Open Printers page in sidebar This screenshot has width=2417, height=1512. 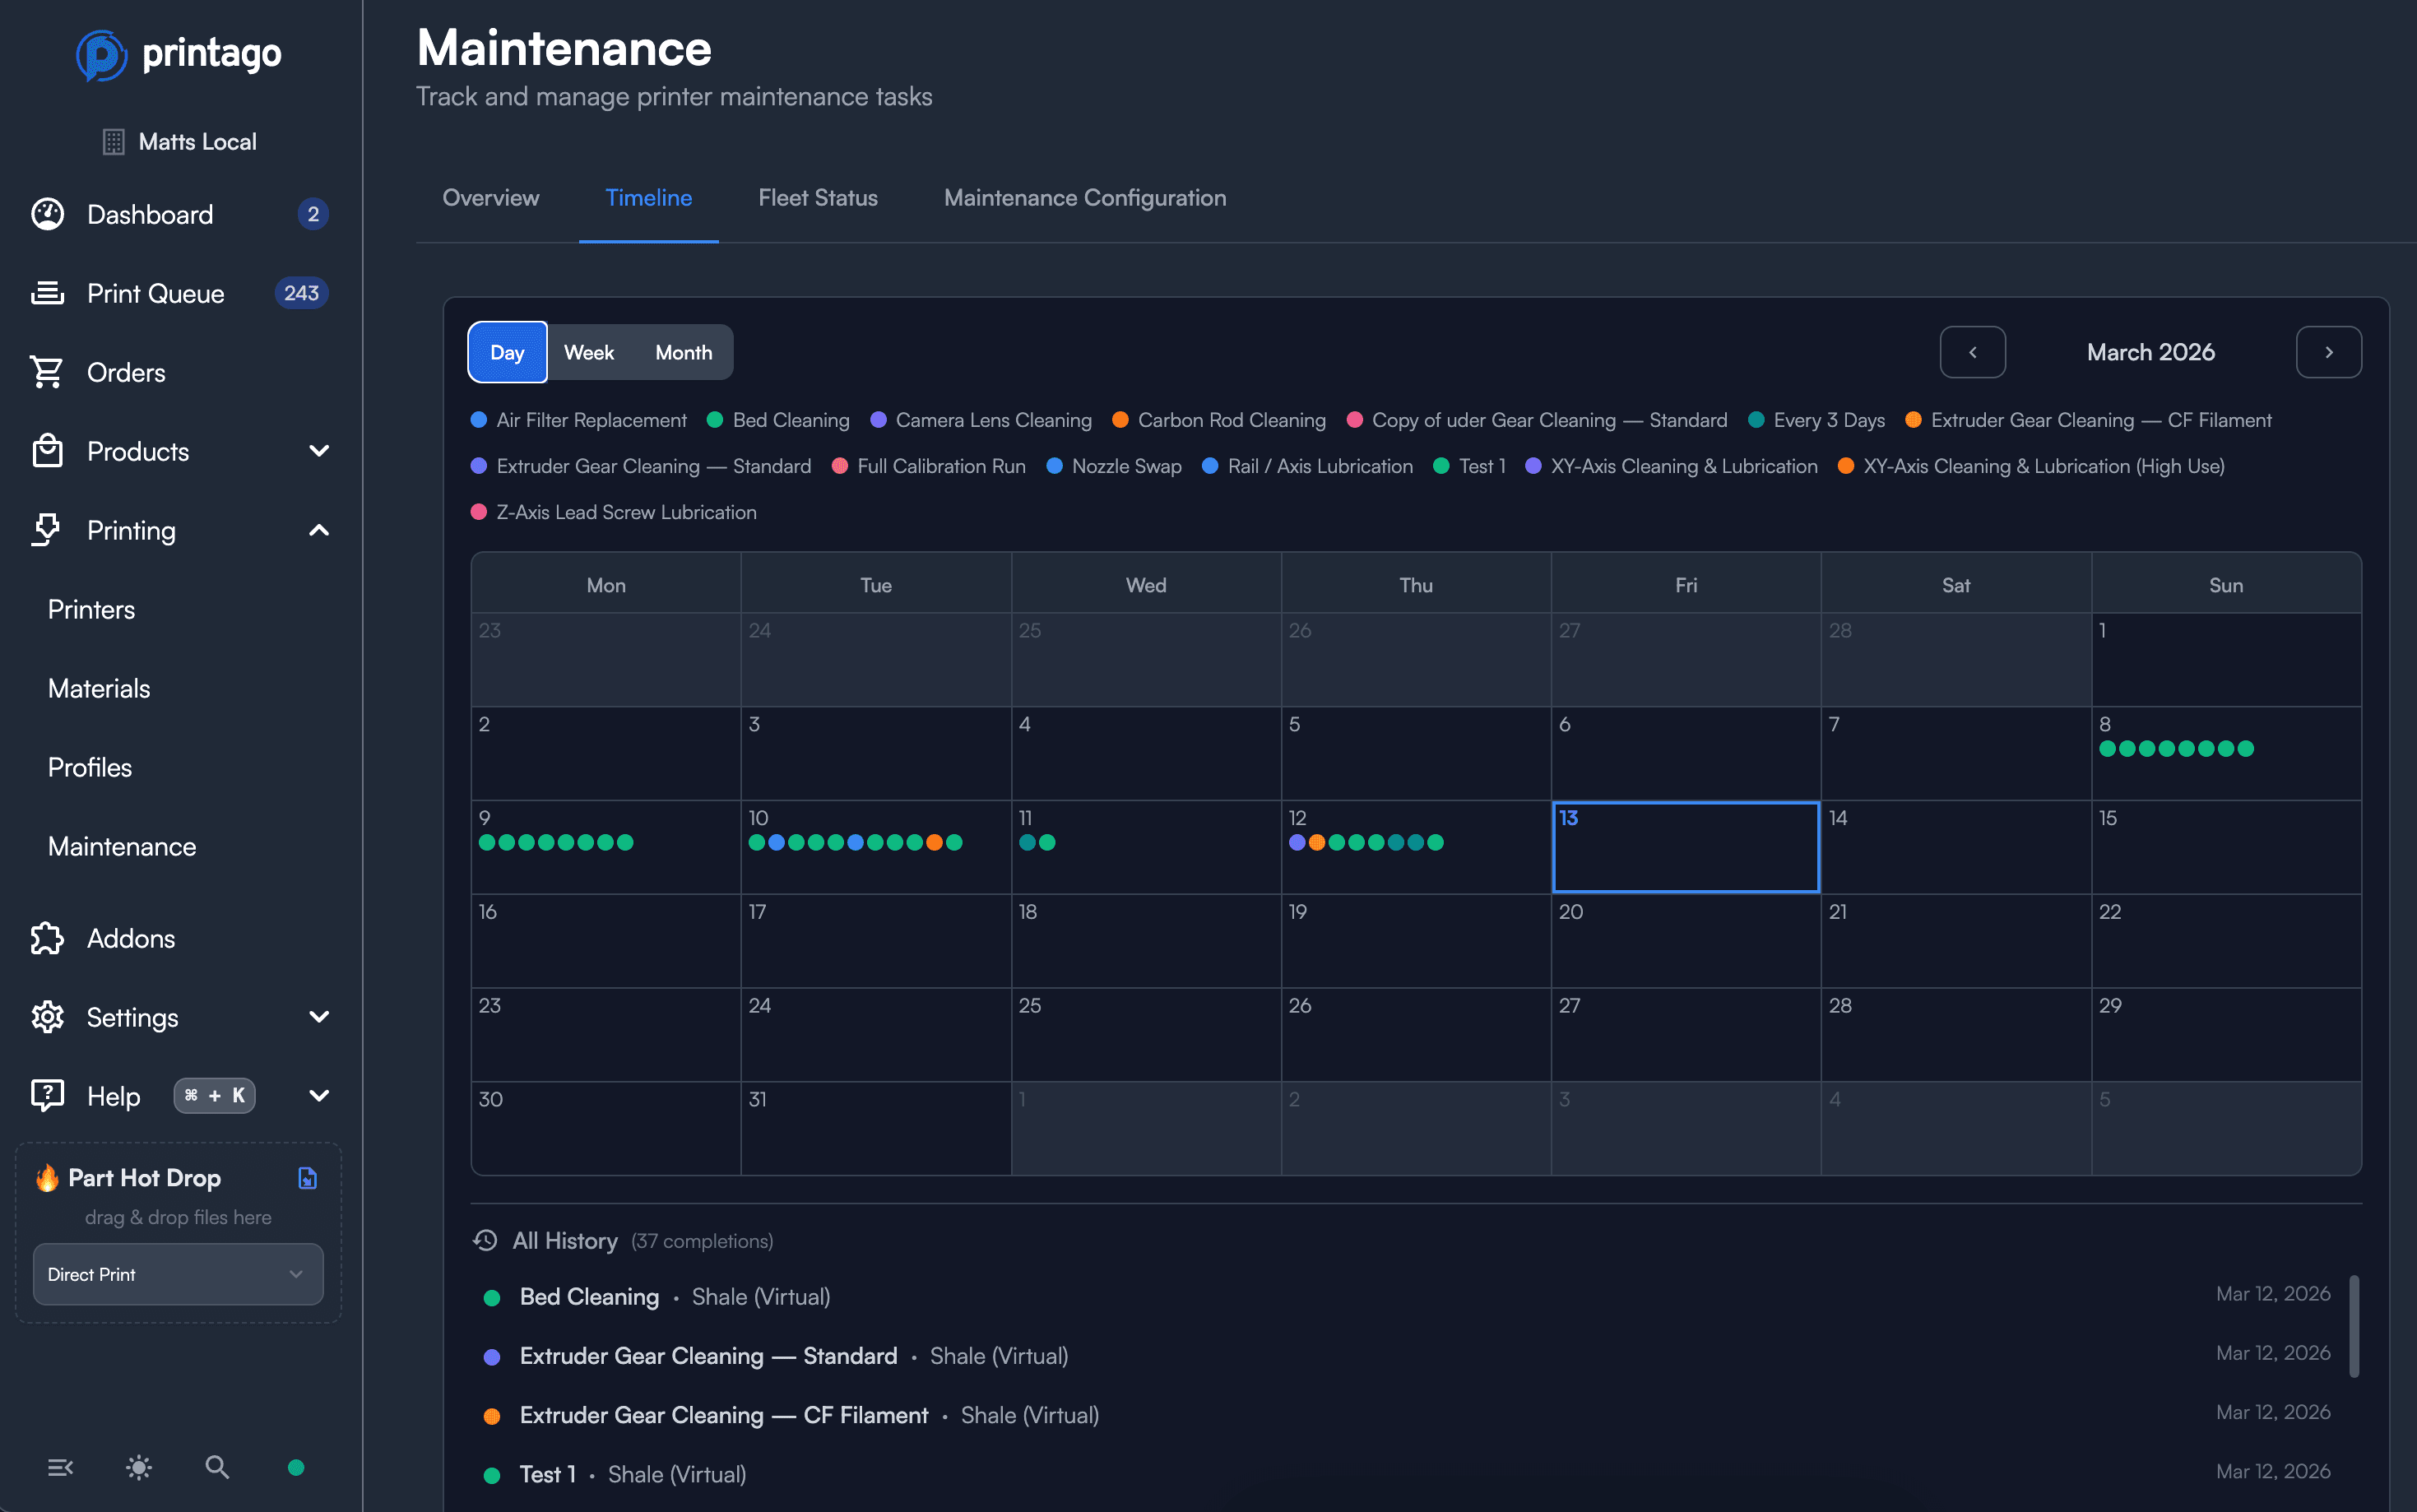pos(91,609)
